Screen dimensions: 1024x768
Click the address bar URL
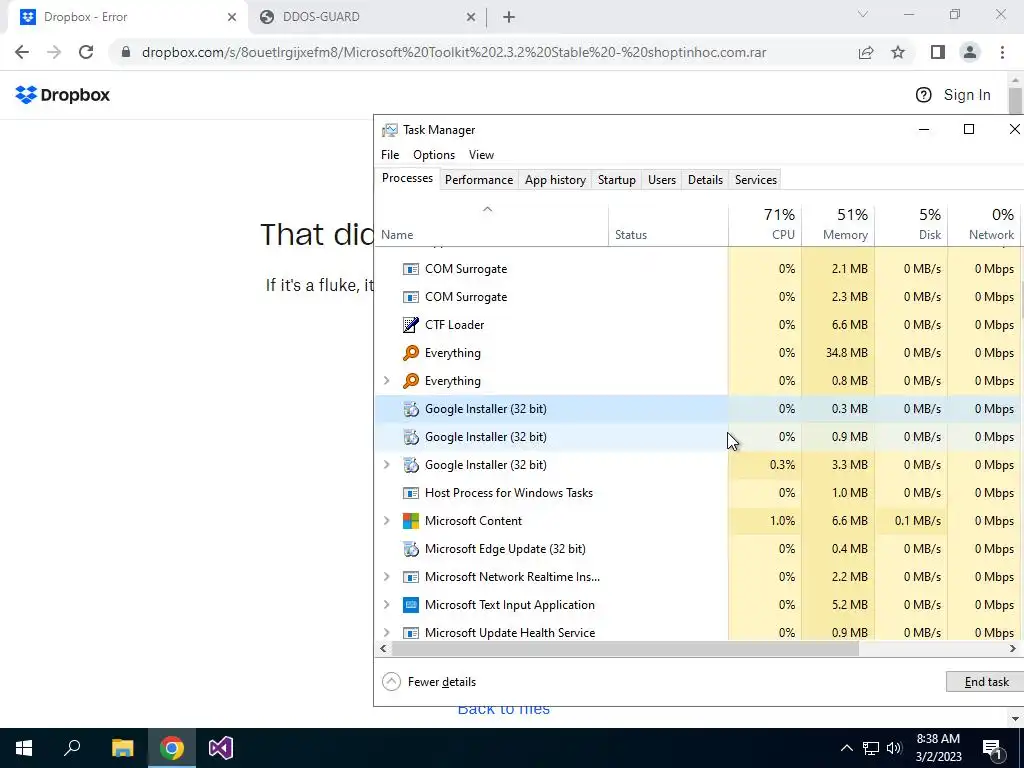454,52
